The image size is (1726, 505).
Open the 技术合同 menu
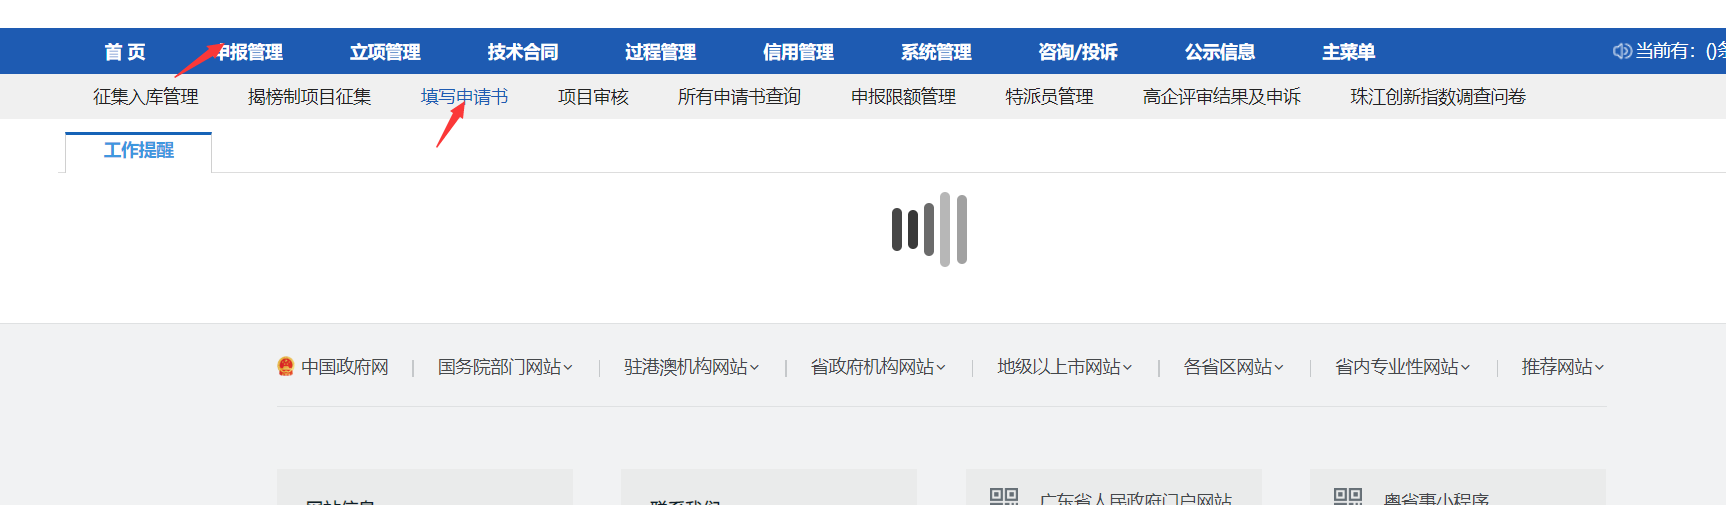click(x=523, y=52)
